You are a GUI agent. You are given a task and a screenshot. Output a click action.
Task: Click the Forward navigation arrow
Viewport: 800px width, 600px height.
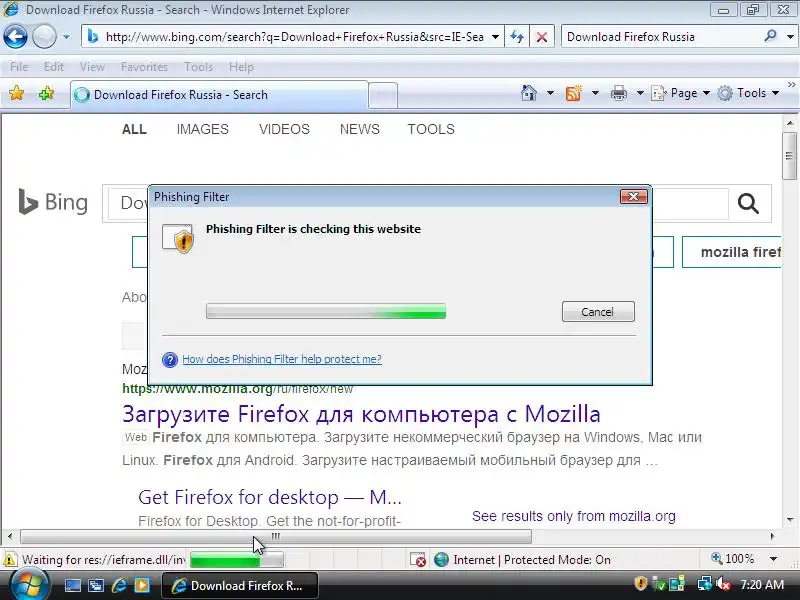(44, 37)
